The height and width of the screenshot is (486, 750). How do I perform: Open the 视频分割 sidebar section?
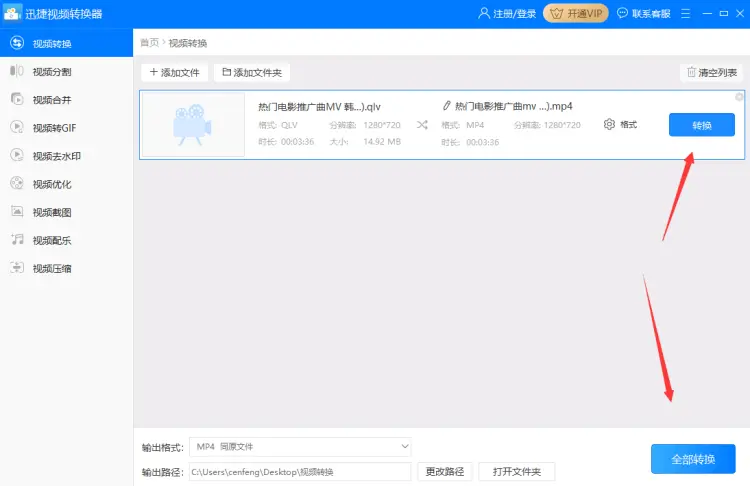(x=66, y=72)
